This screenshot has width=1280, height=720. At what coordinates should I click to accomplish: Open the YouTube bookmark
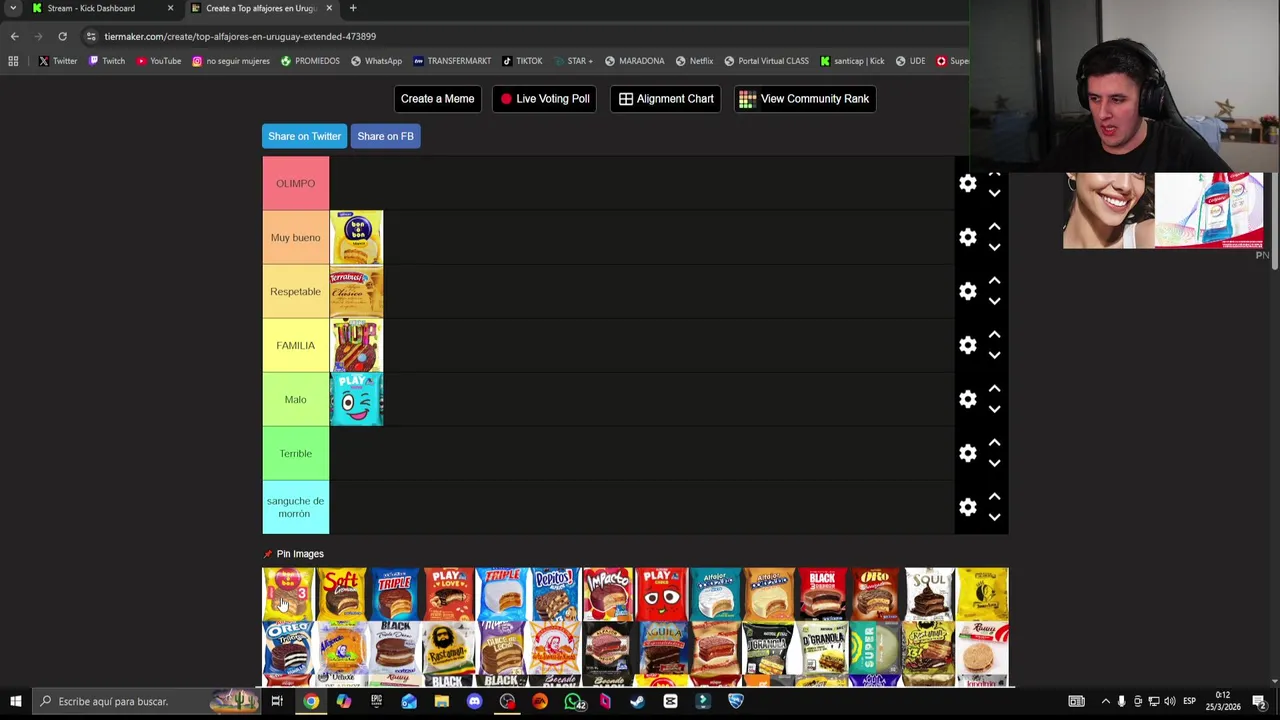tap(158, 61)
